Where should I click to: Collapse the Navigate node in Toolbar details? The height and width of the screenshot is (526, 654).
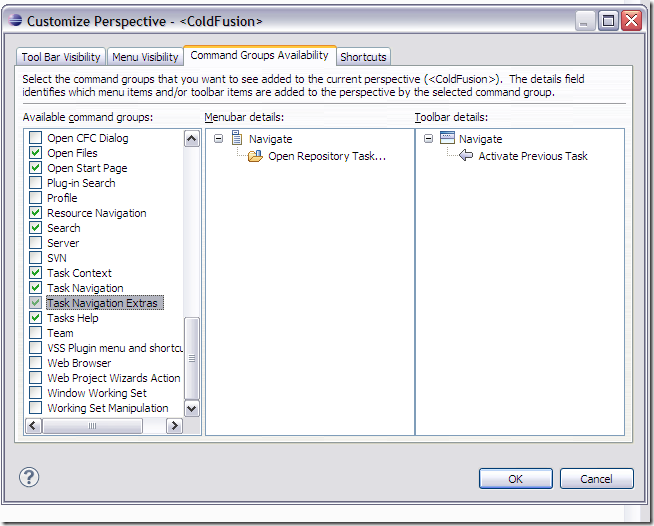[428, 139]
